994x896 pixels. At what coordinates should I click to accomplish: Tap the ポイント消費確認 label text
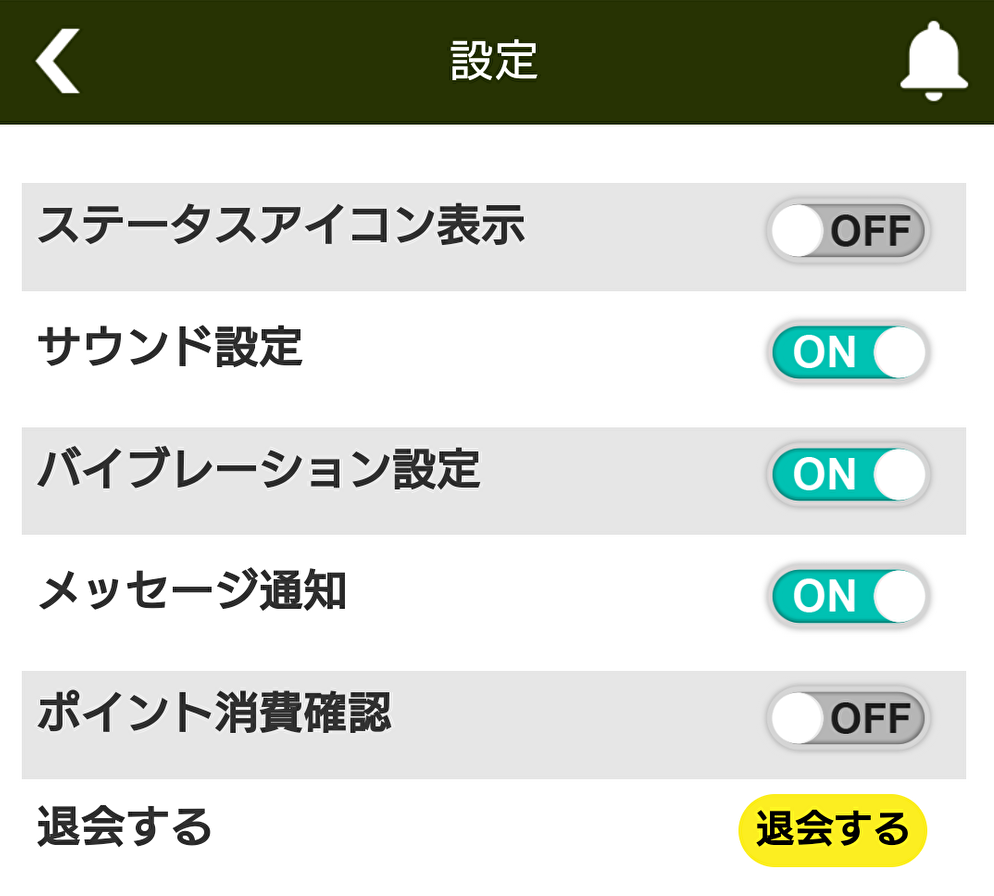pyautogui.click(x=214, y=712)
